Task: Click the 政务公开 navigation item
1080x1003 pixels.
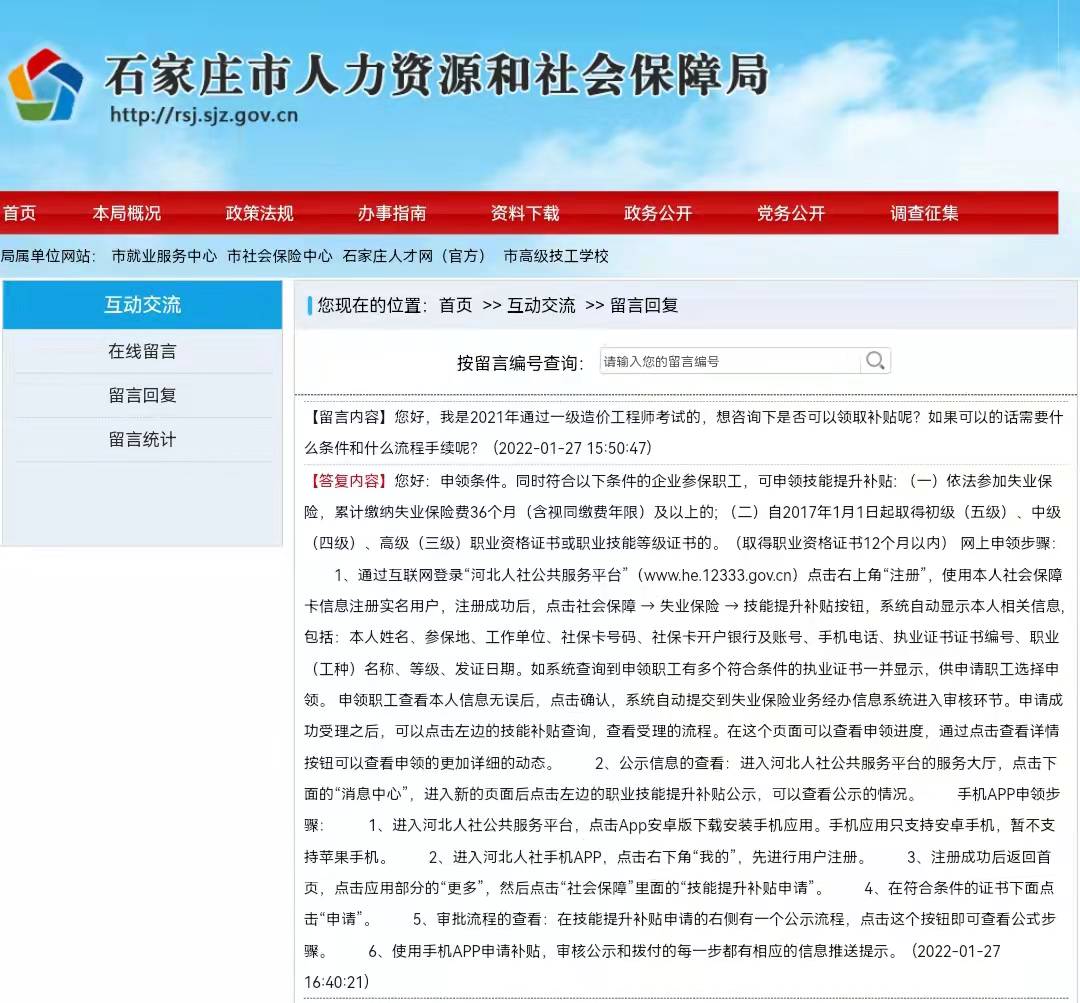Action: tap(658, 213)
